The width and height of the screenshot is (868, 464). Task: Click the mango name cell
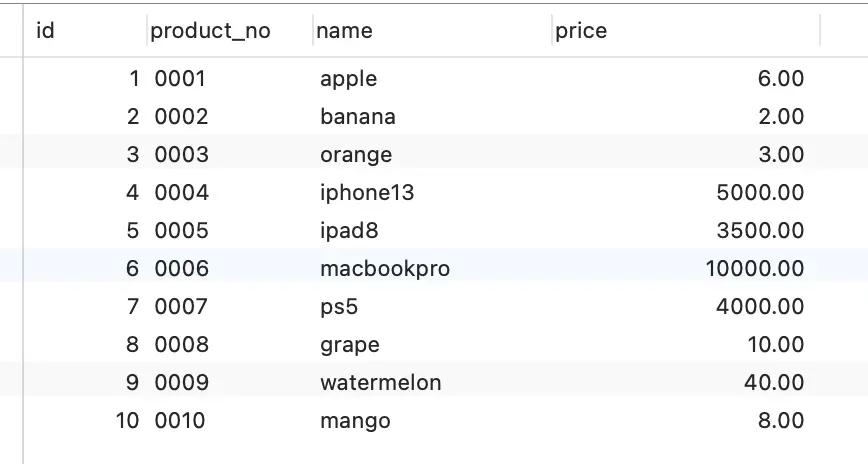click(x=354, y=421)
